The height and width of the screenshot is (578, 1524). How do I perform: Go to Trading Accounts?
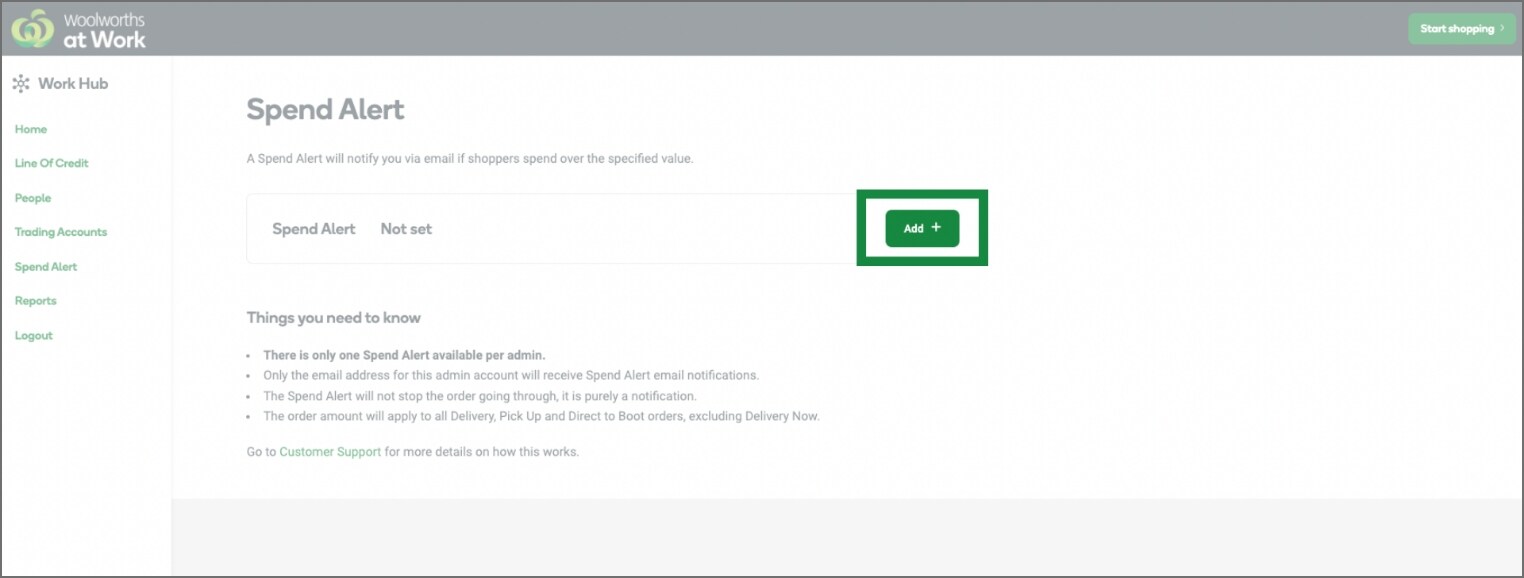(60, 232)
